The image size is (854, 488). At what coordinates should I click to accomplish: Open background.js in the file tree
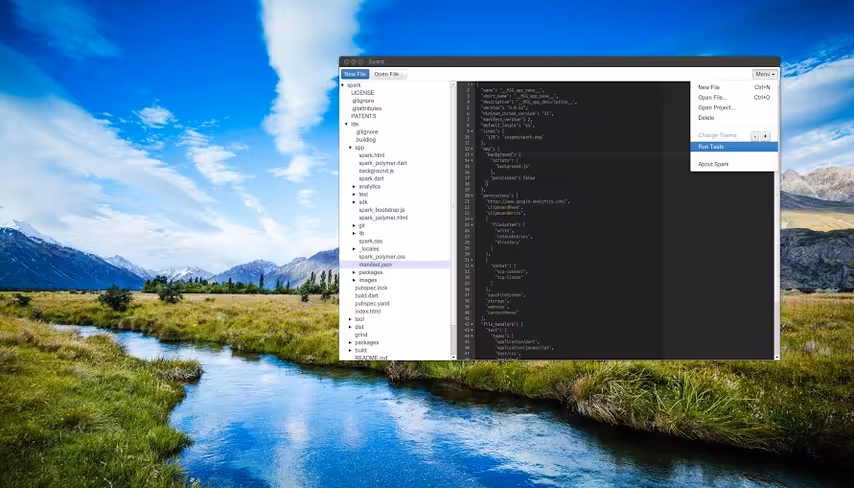[x=376, y=171]
